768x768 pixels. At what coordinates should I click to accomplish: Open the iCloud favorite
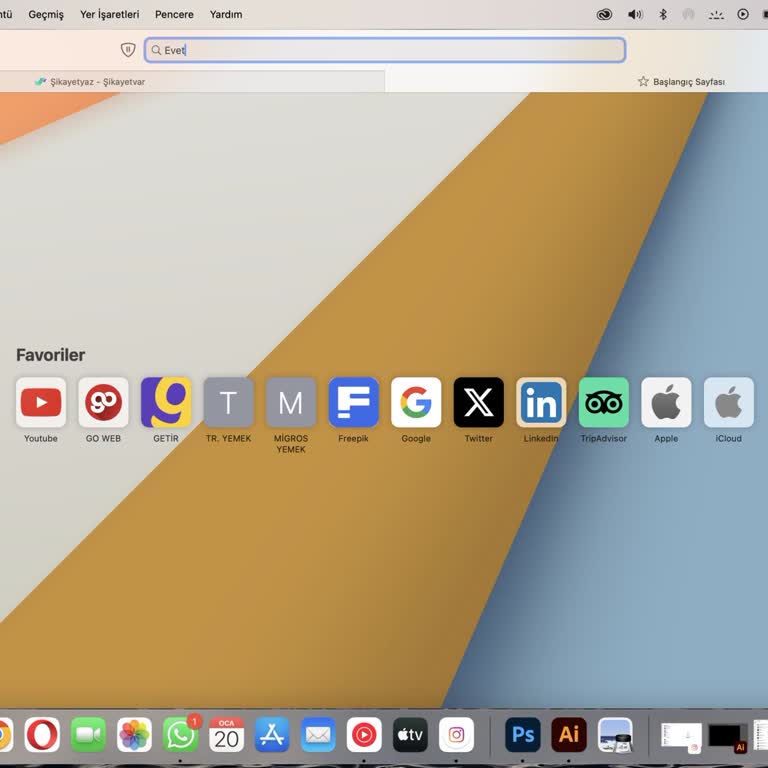coord(729,402)
